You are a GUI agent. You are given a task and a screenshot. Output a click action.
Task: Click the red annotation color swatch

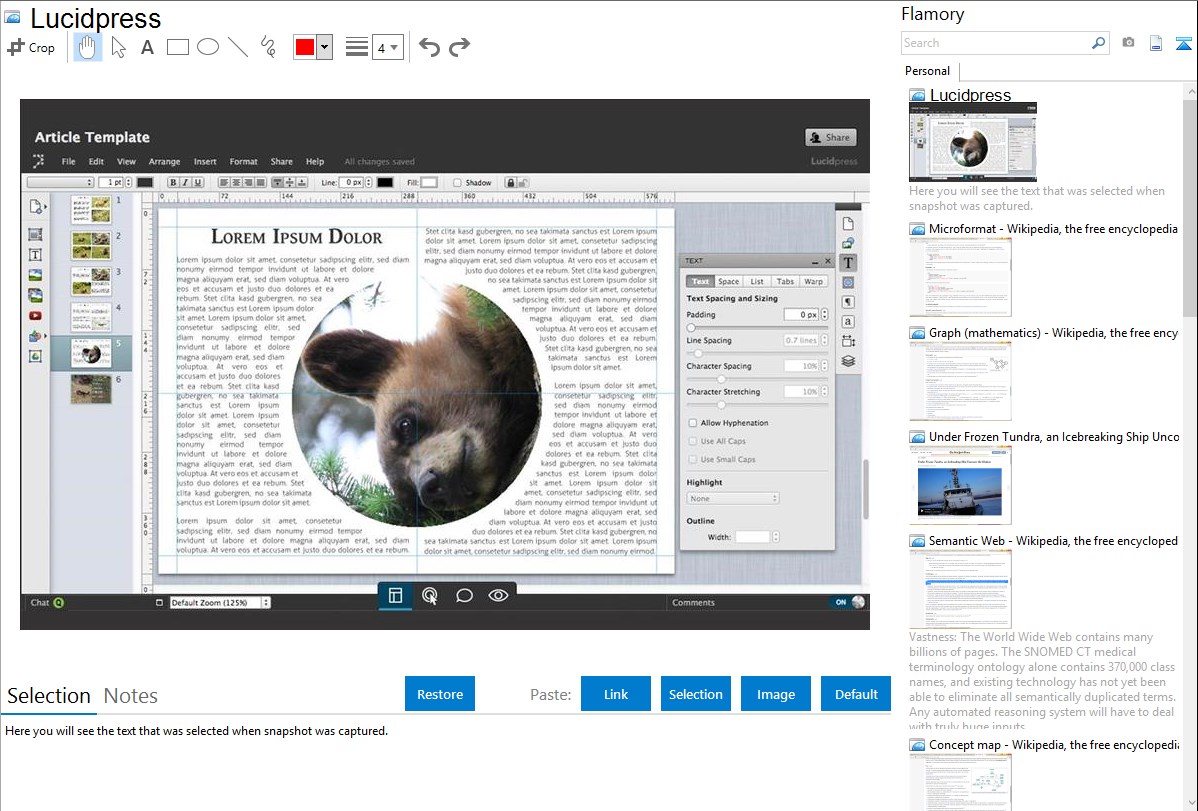click(305, 47)
